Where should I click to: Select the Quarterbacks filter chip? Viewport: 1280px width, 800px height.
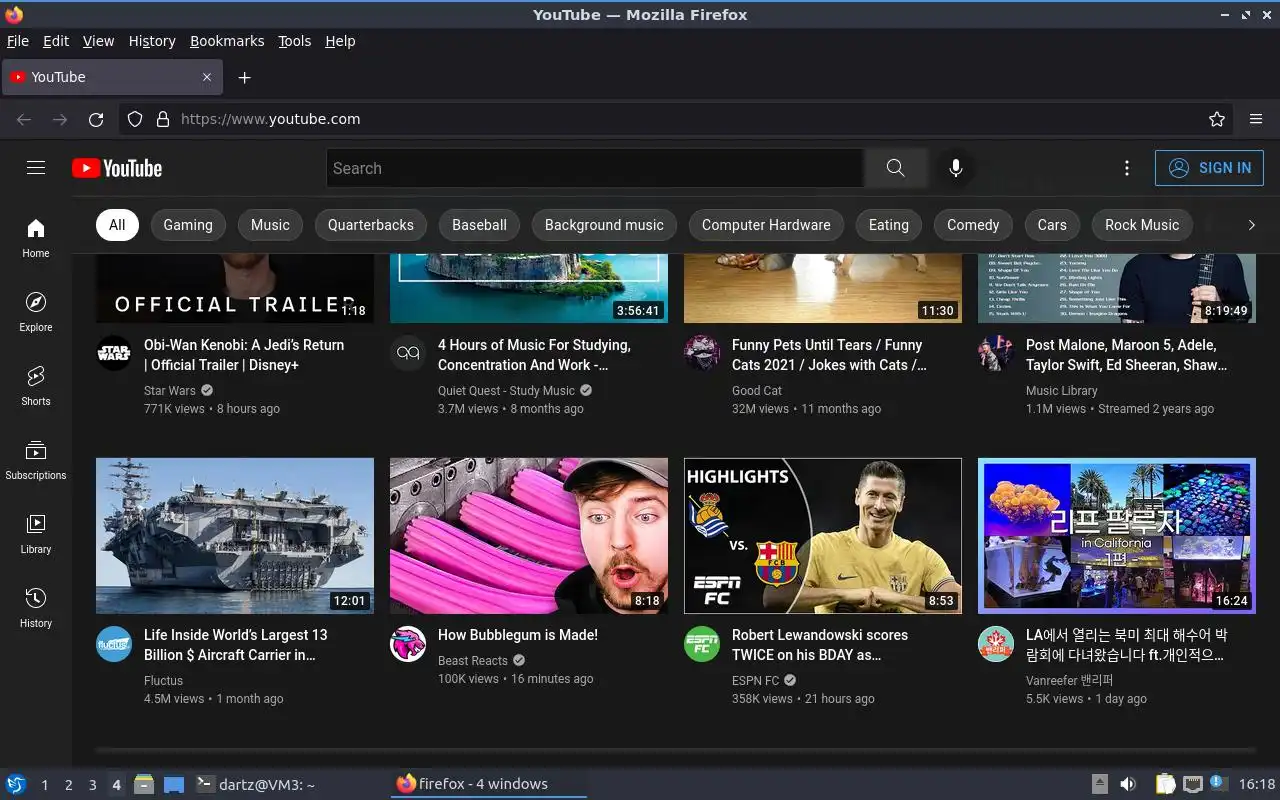[x=371, y=225]
